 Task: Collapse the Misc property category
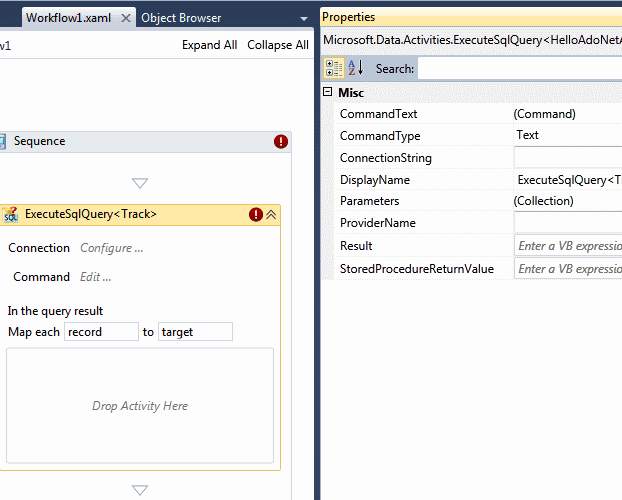[x=328, y=93]
